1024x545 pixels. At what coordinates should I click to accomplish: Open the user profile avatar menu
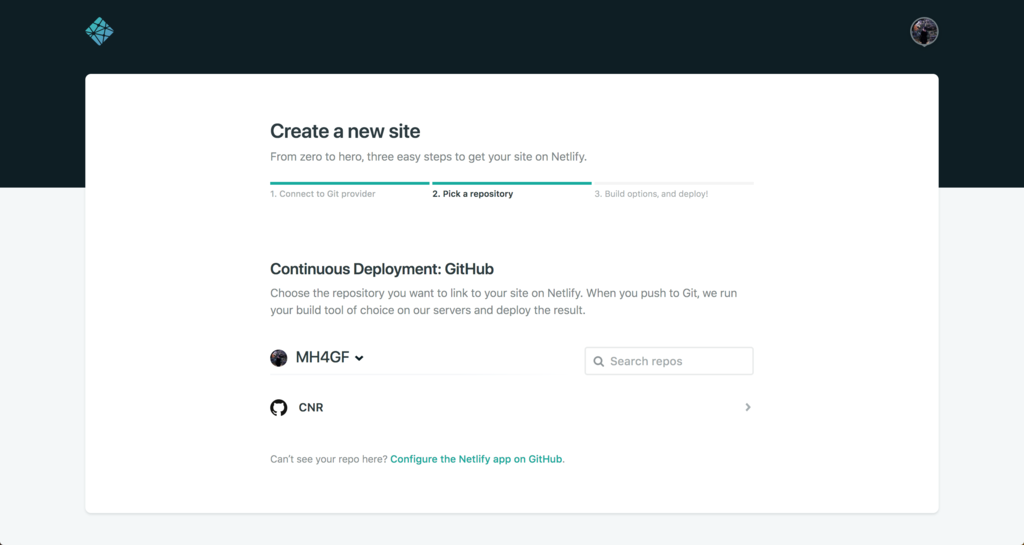click(924, 31)
